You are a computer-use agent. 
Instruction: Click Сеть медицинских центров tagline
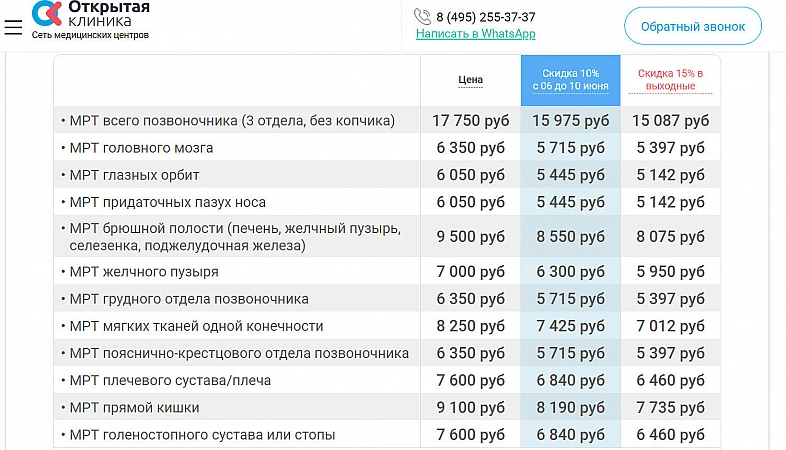[x=90, y=35]
